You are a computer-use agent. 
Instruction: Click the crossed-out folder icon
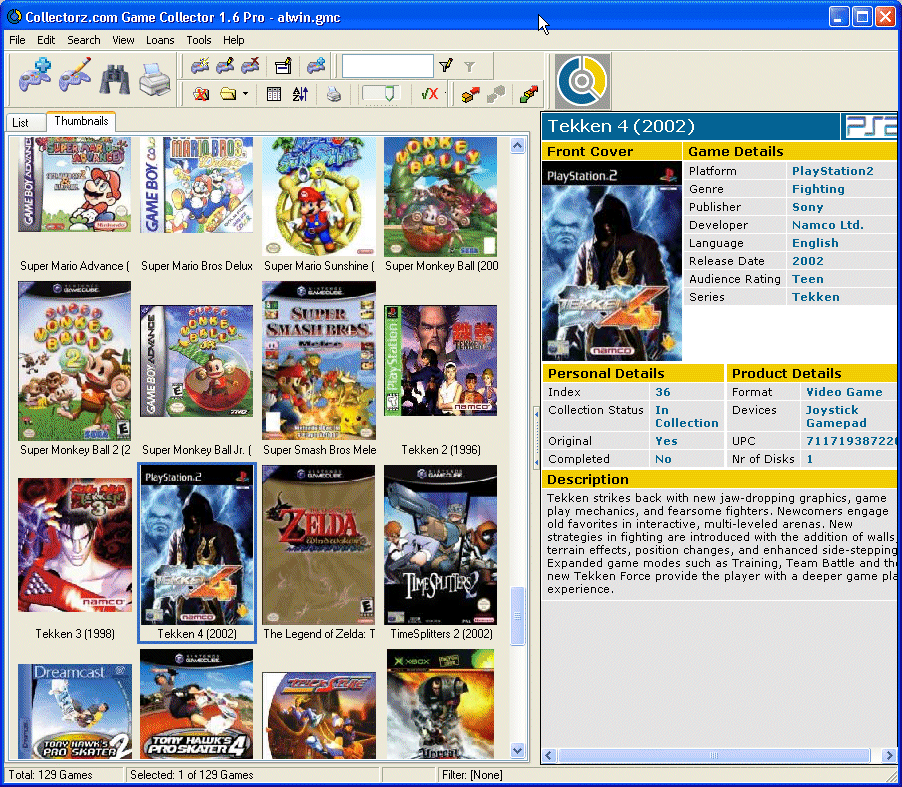pos(201,94)
